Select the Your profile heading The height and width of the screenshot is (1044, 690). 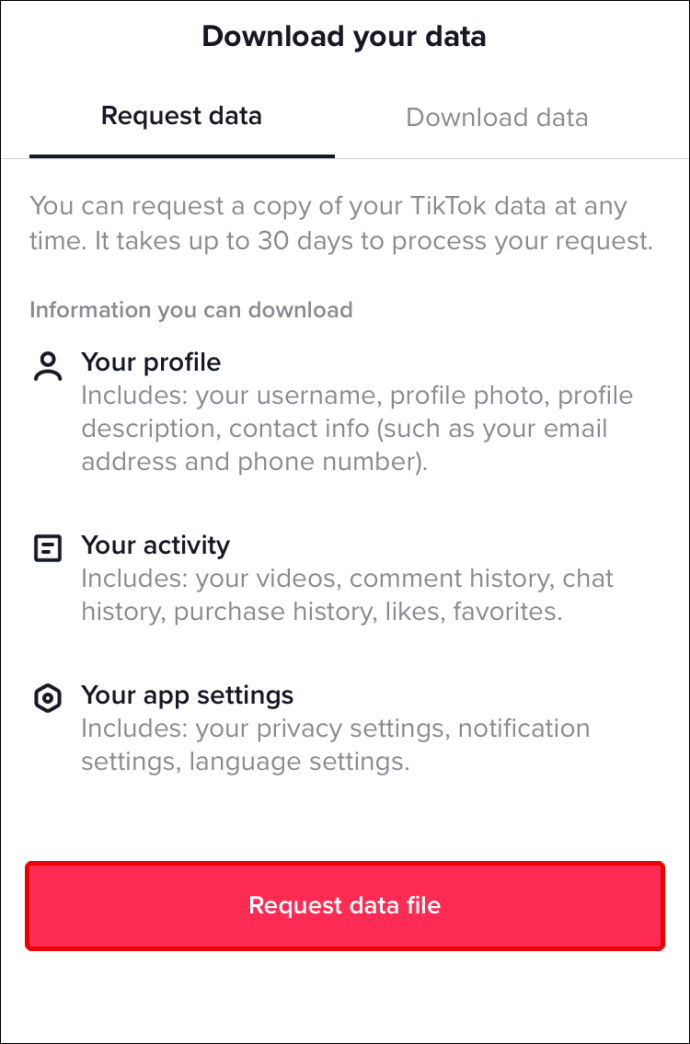(x=151, y=362)
